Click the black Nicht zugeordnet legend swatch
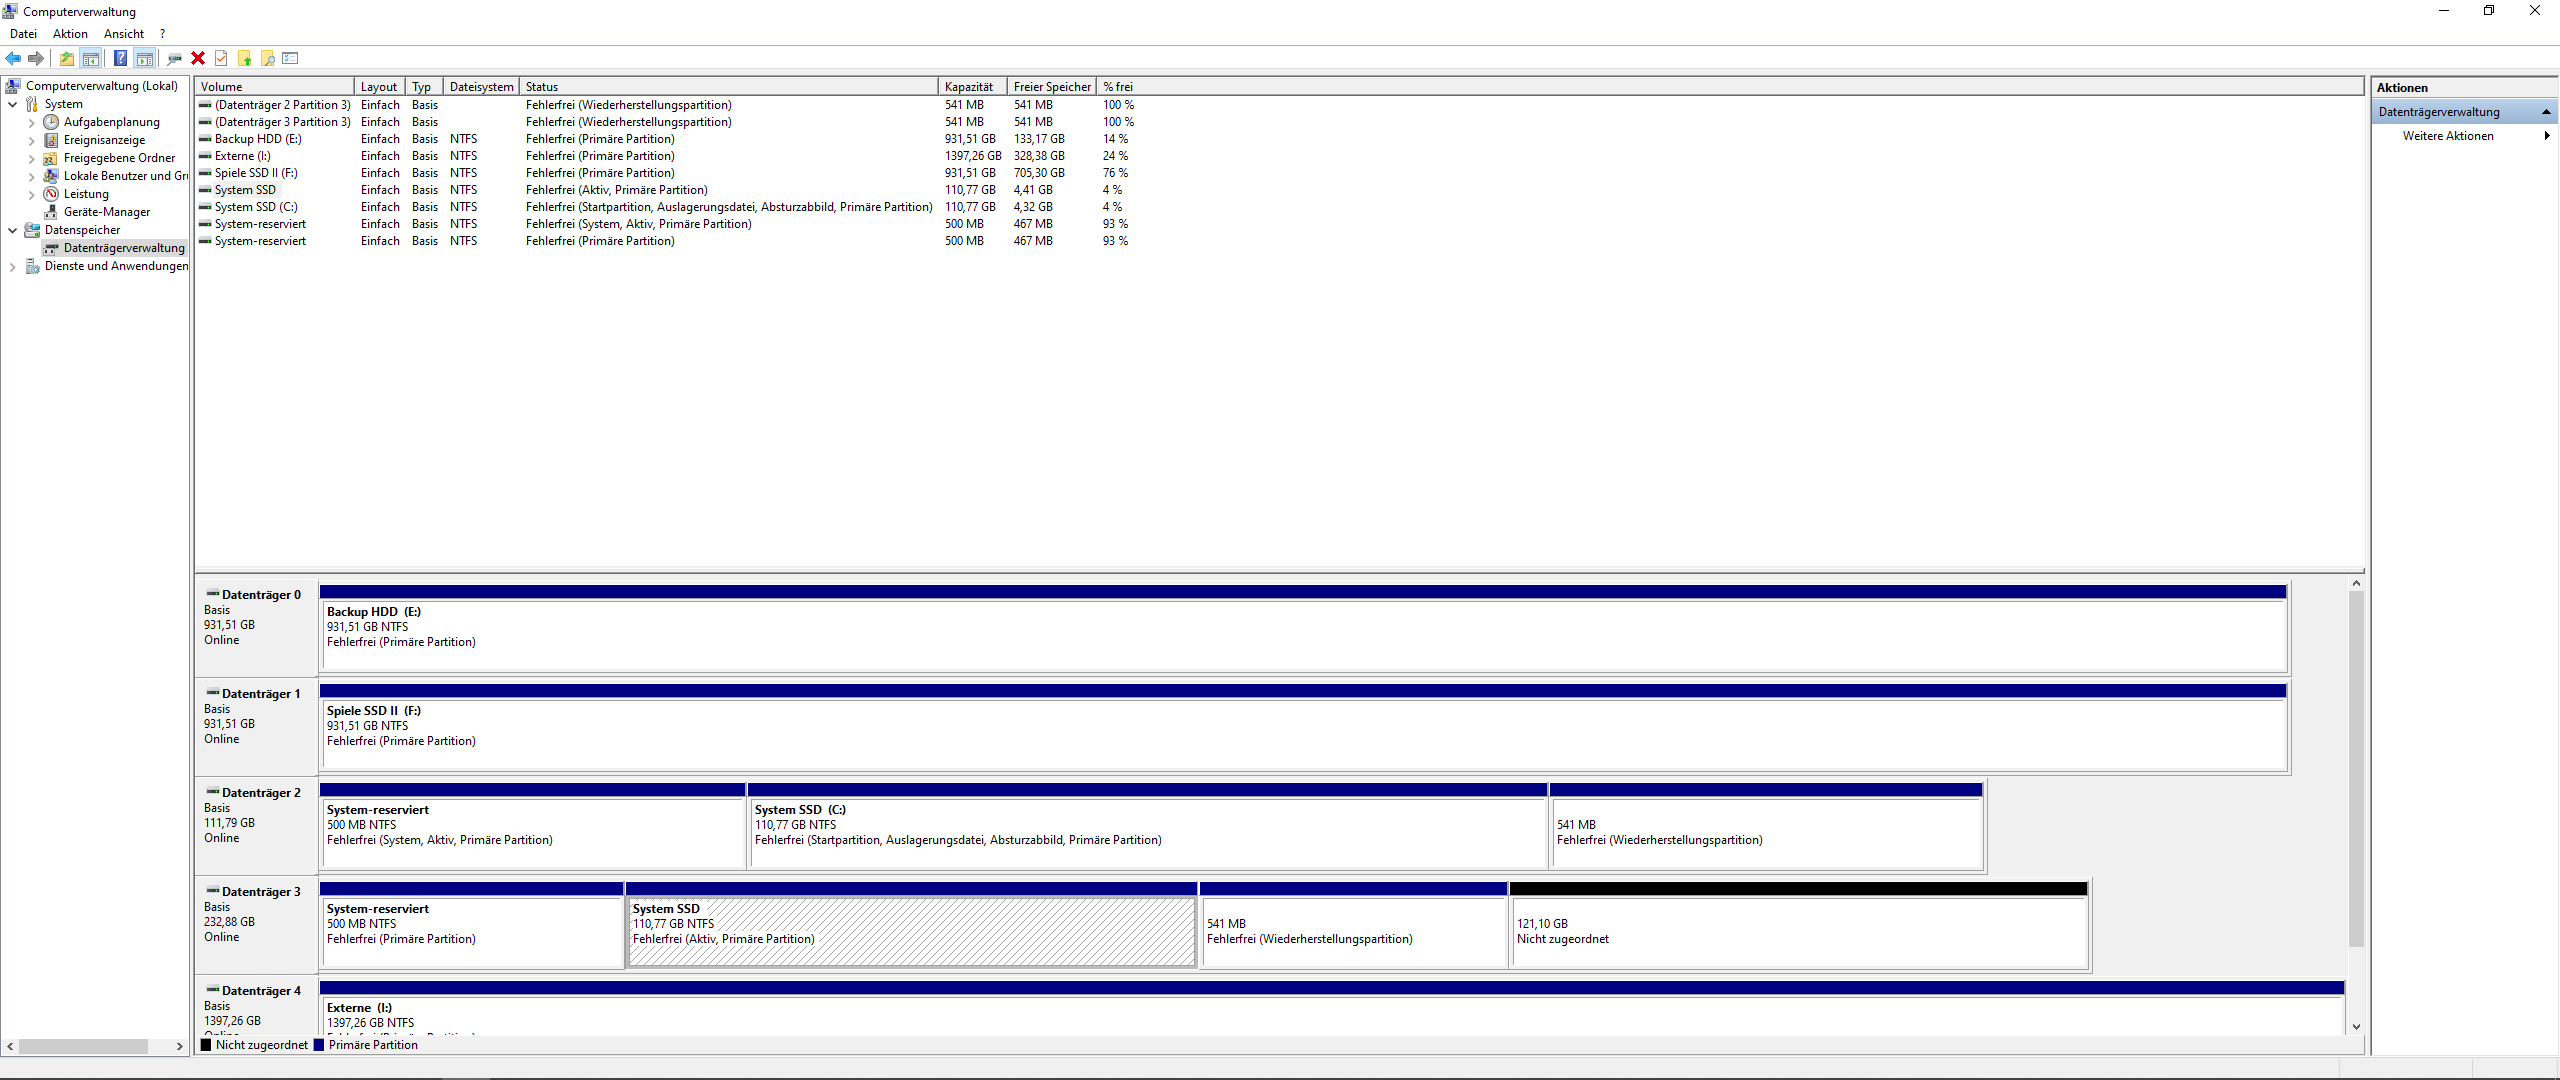 (x=206, y=1045)
